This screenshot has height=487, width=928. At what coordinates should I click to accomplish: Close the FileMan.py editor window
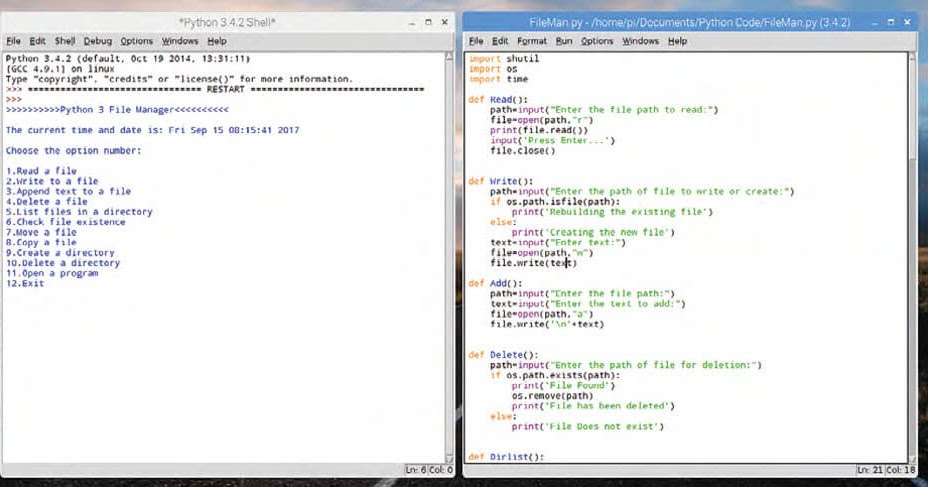click(907, 22)
